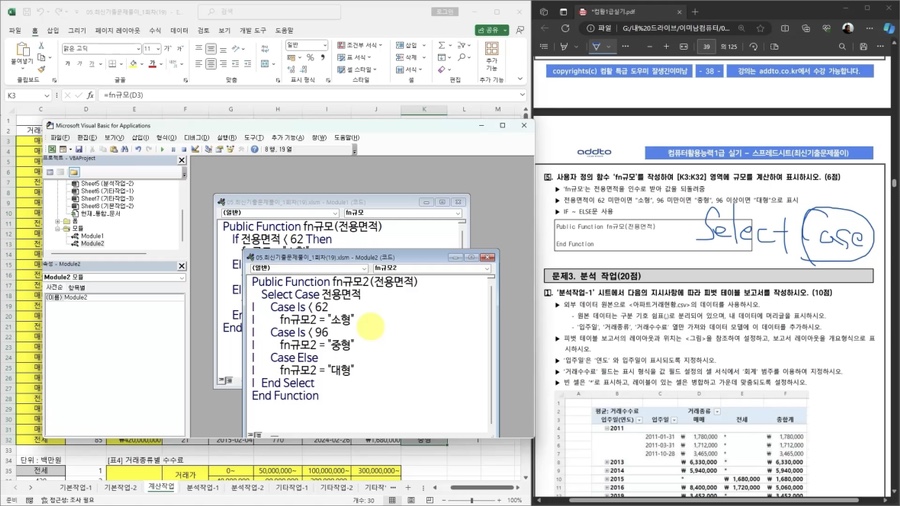
Task: Click the Paste icon in Excel ribbon
Action: pos(22,50)
